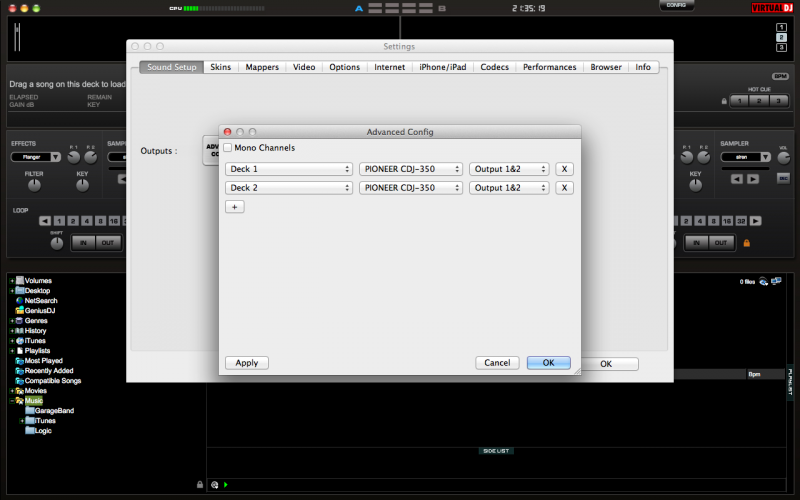The width and height of the screenshot is (800, 500).
Task: Open the Performances tab
Action: pos(549,67)
